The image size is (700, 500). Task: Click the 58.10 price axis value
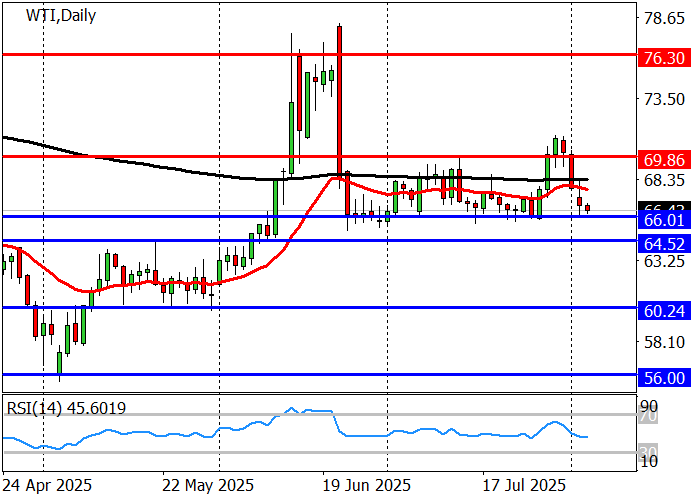click(662, 342)
